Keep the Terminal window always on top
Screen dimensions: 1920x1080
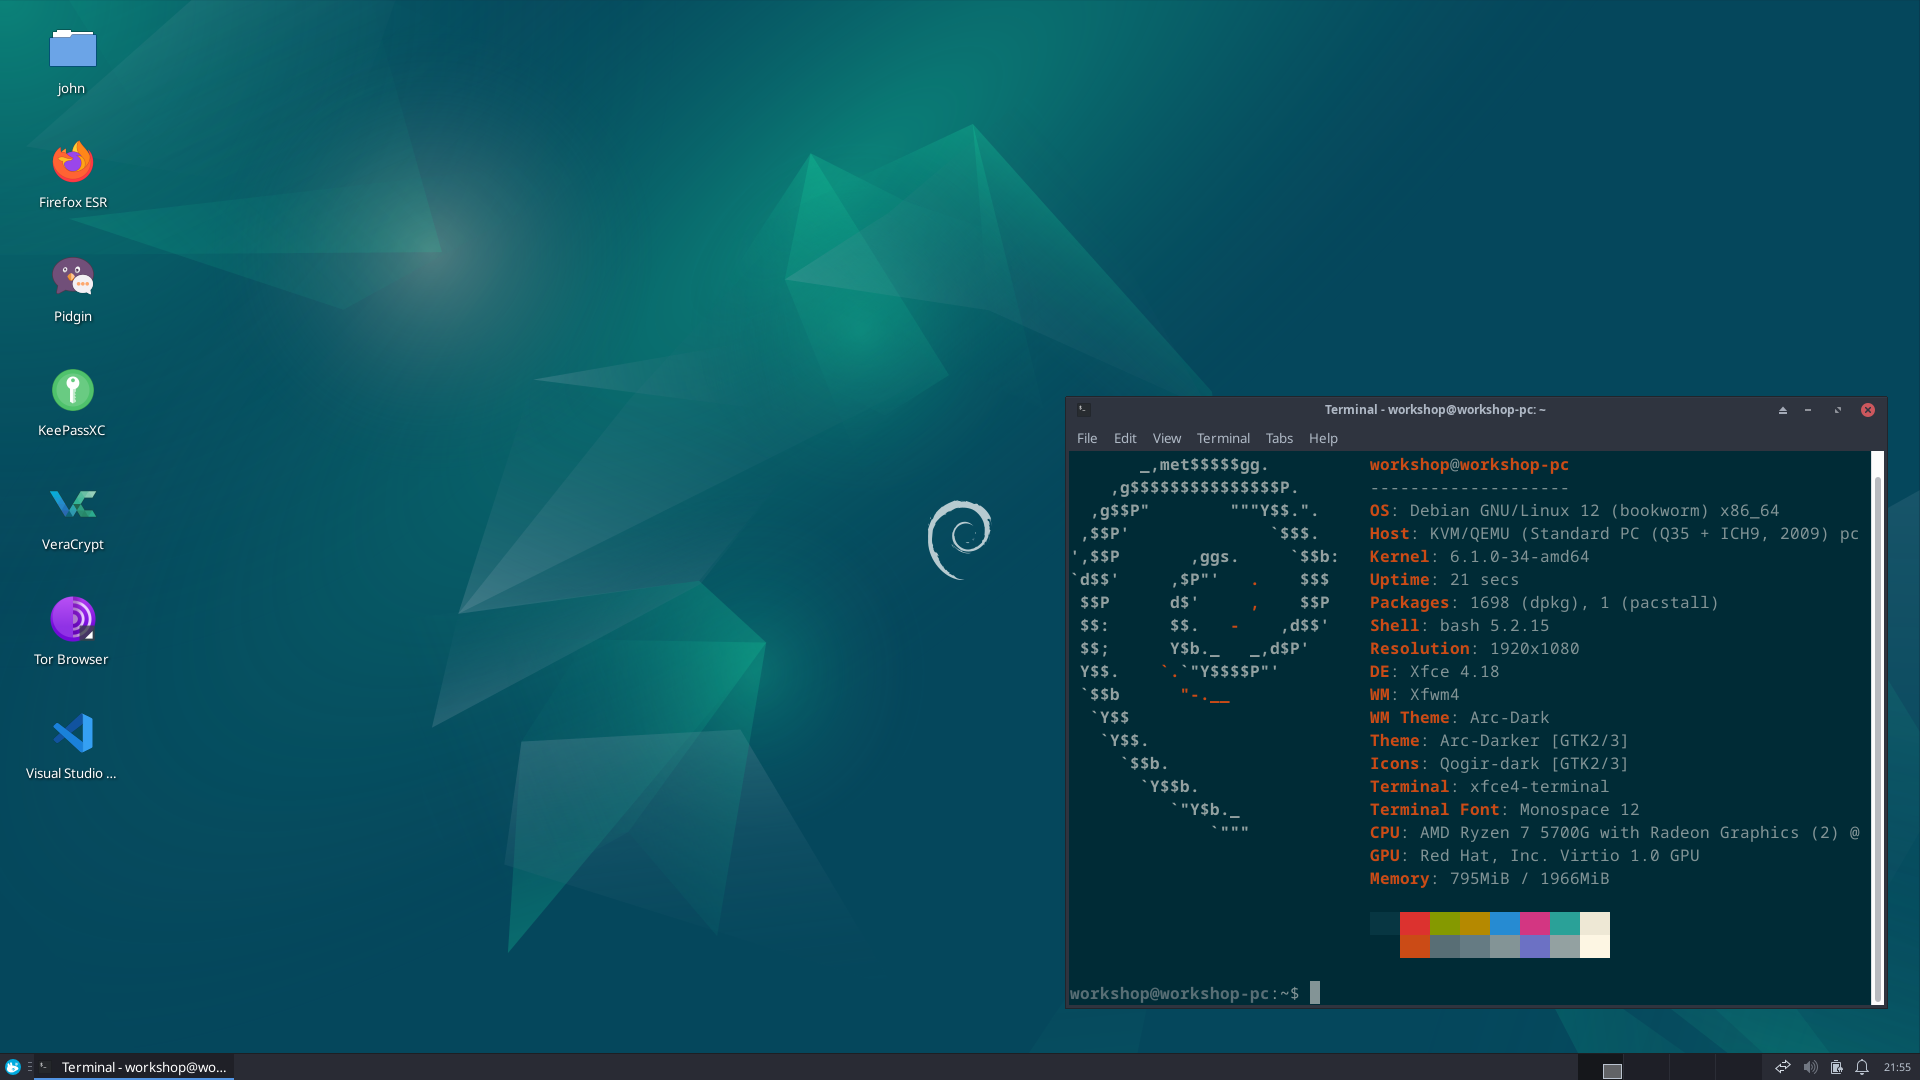point(1782,410)
